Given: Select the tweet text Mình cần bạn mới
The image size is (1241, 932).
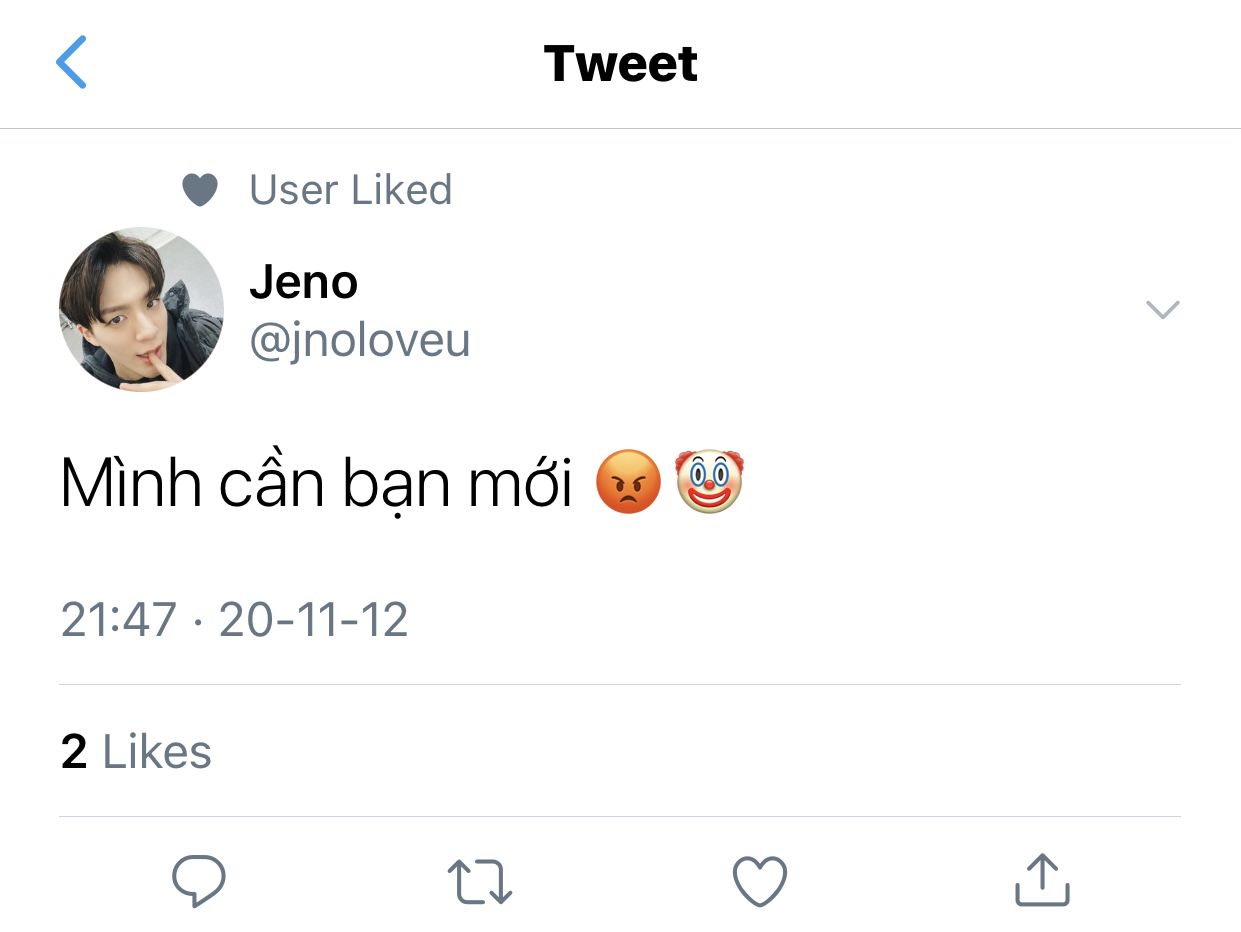Looking at the screenshot, I should 316,483.
